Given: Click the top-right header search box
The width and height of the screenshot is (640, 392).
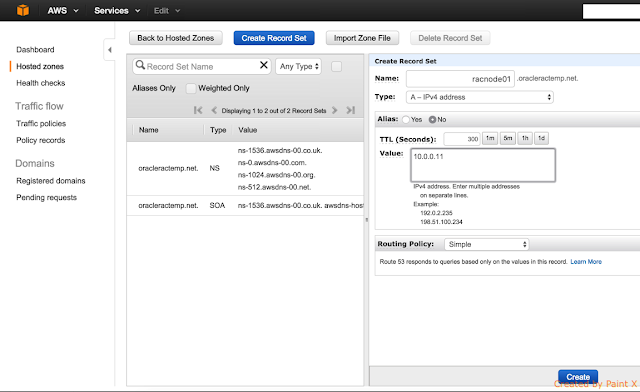Looking at the screenshot, I should tap(611, 11).
